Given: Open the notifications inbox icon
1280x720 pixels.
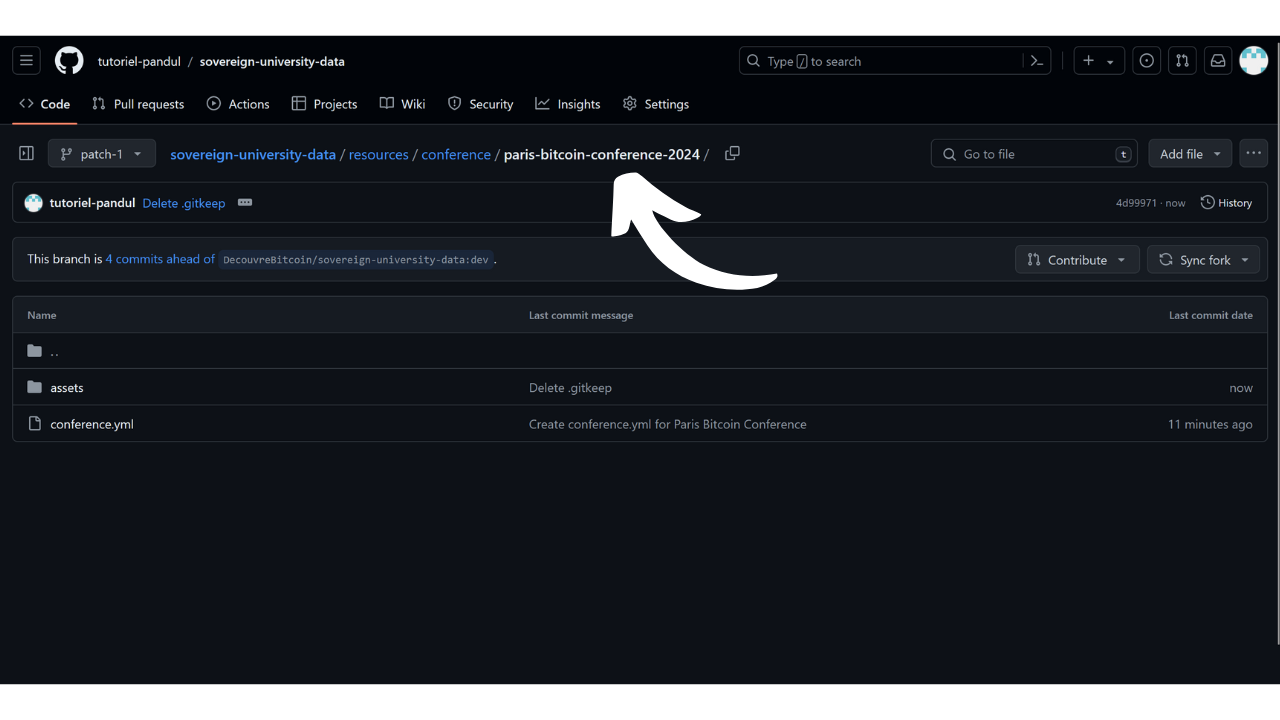Looking at the screenshot, I should tap(1218, 61).
